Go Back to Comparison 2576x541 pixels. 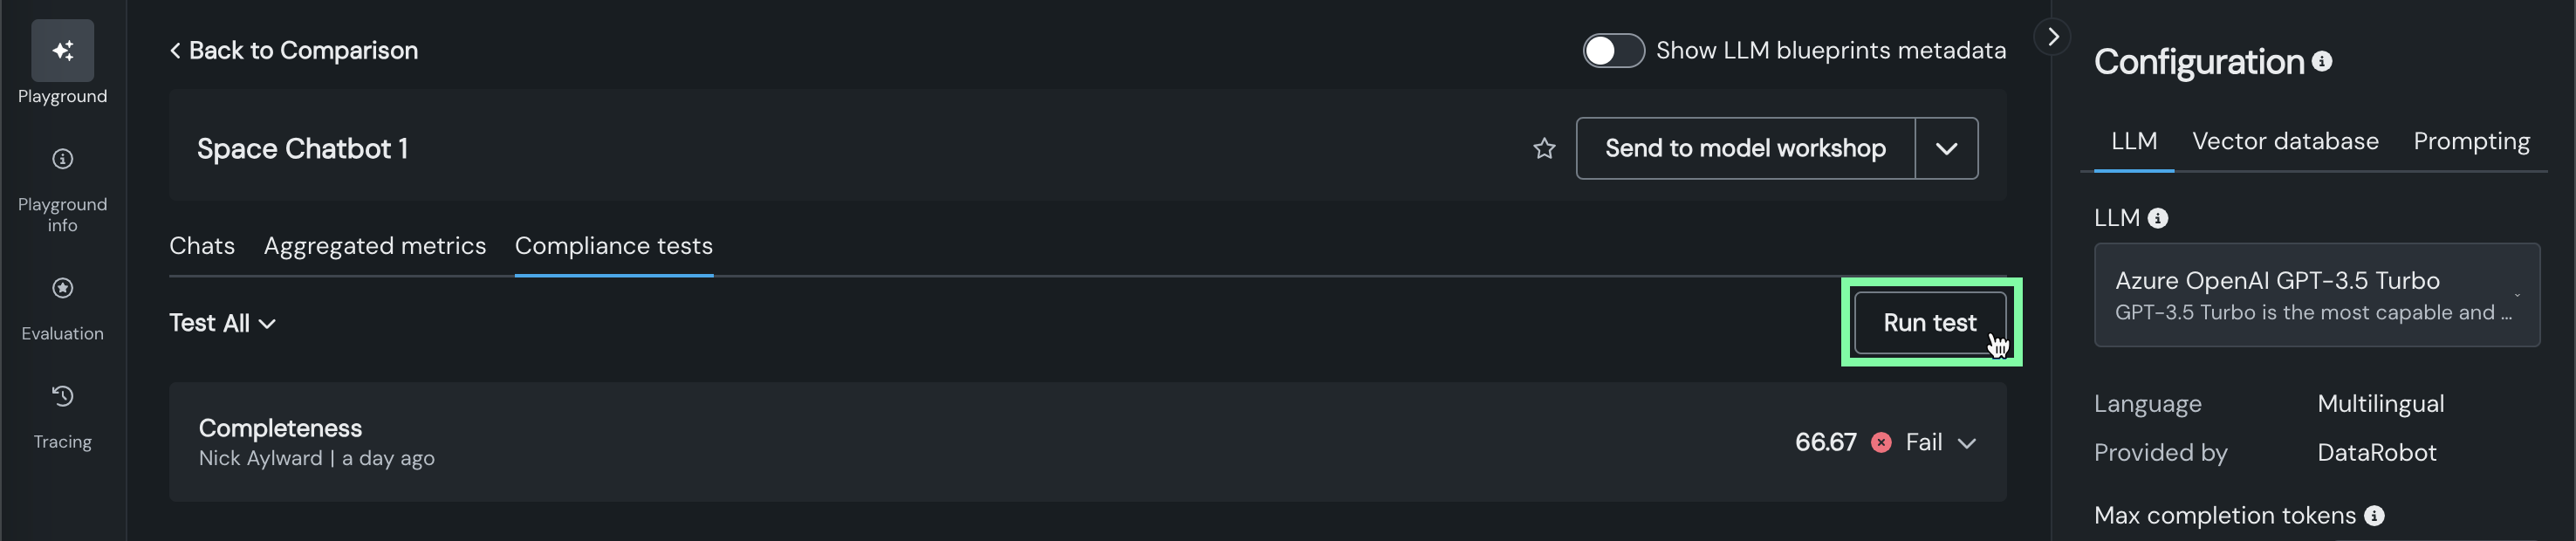click(294, 51)
